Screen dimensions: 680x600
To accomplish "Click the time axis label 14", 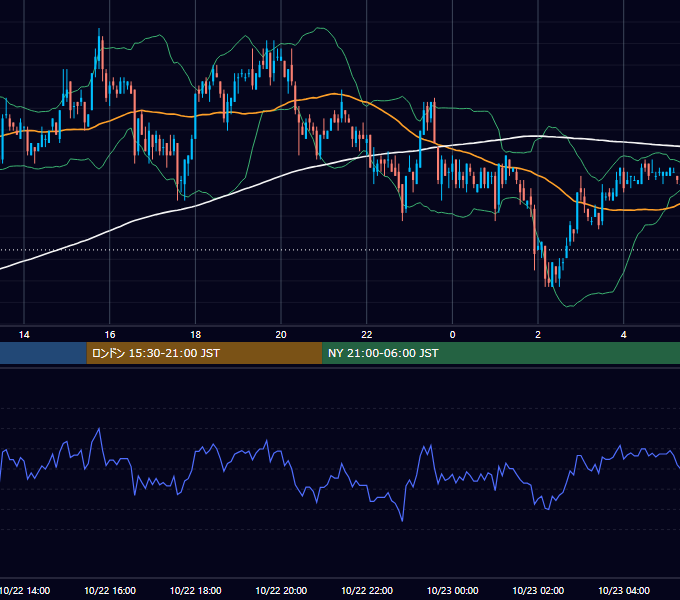I will pos(24,335).
